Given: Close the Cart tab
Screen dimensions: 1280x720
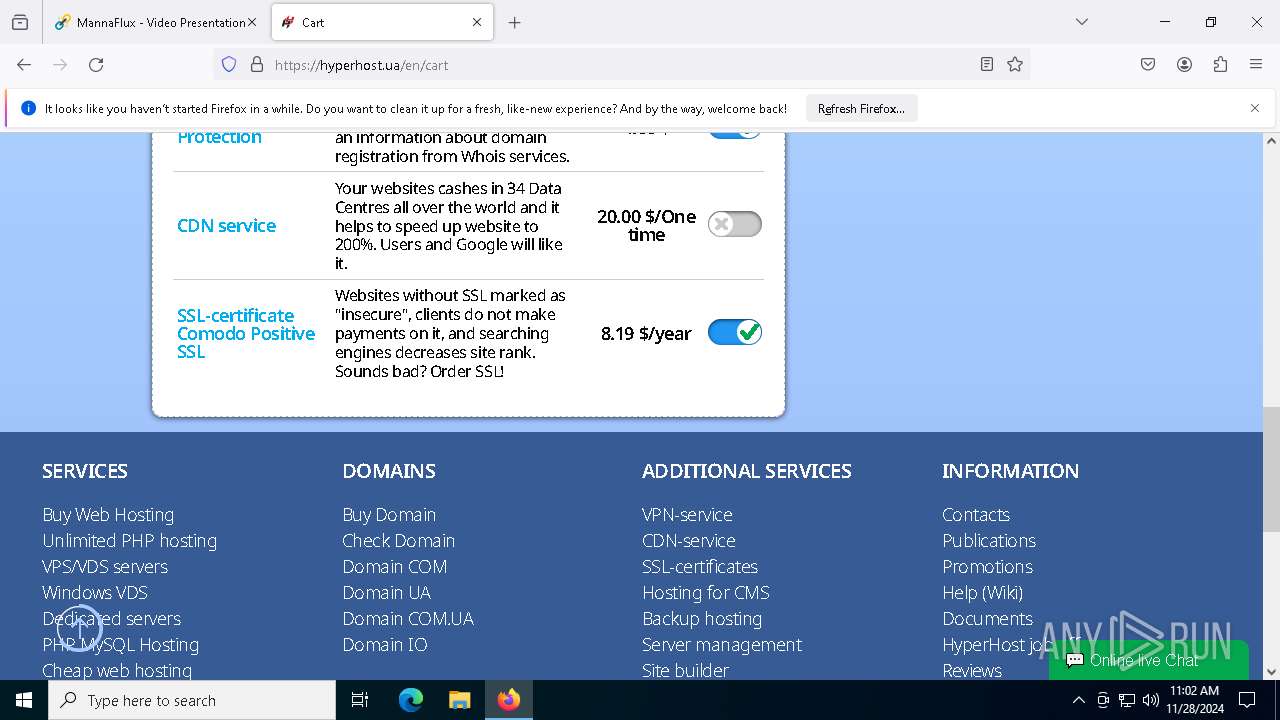Looking at the screenshot, I should click(x=477, y=22).
